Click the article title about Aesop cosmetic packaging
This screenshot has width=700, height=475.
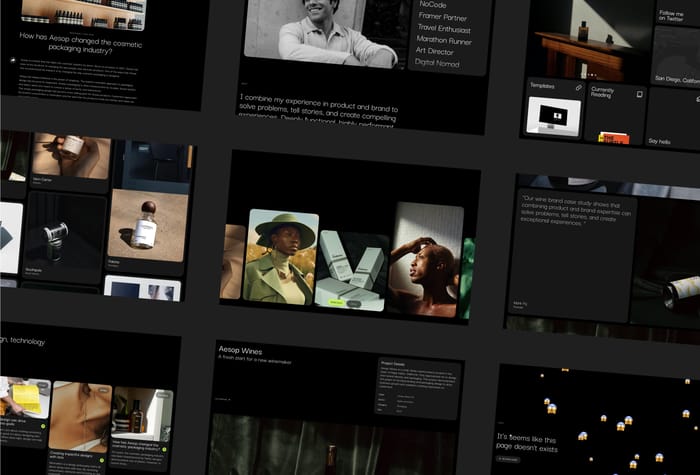point(81,43)
